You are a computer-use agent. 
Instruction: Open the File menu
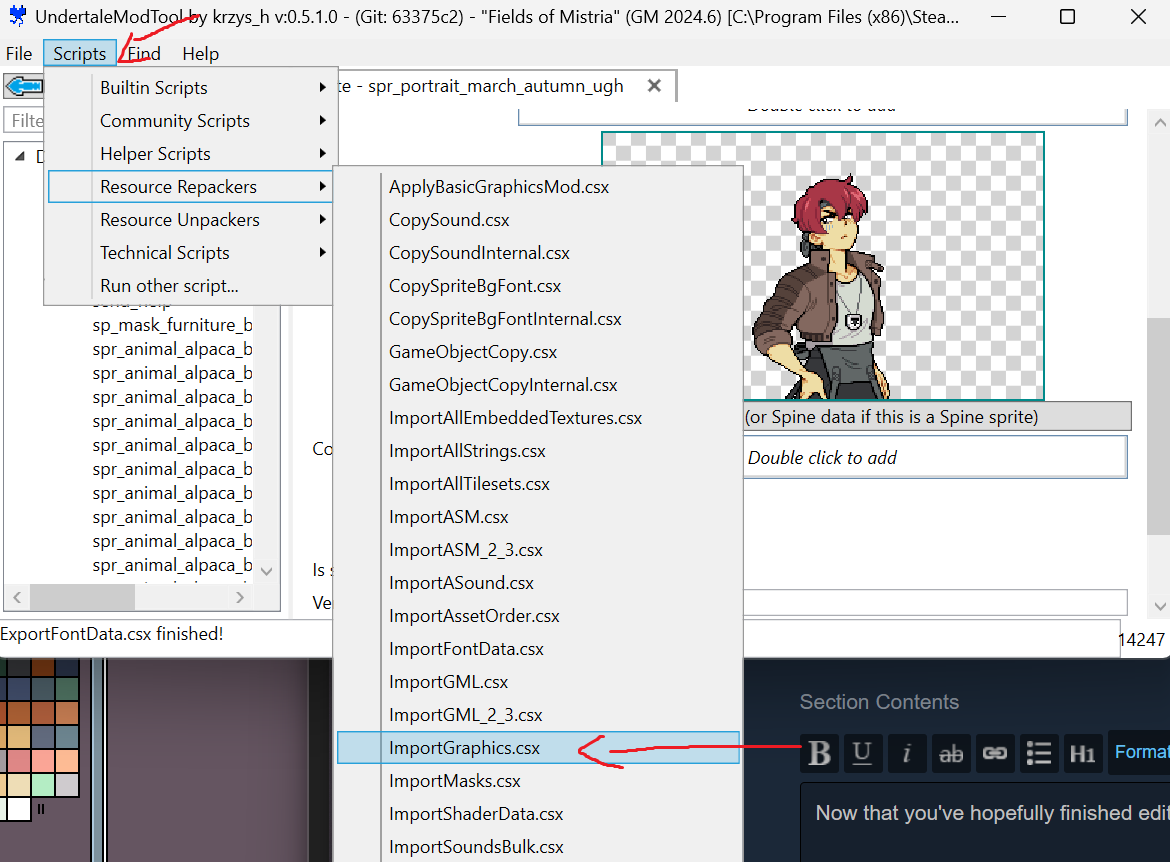point(19,54)
